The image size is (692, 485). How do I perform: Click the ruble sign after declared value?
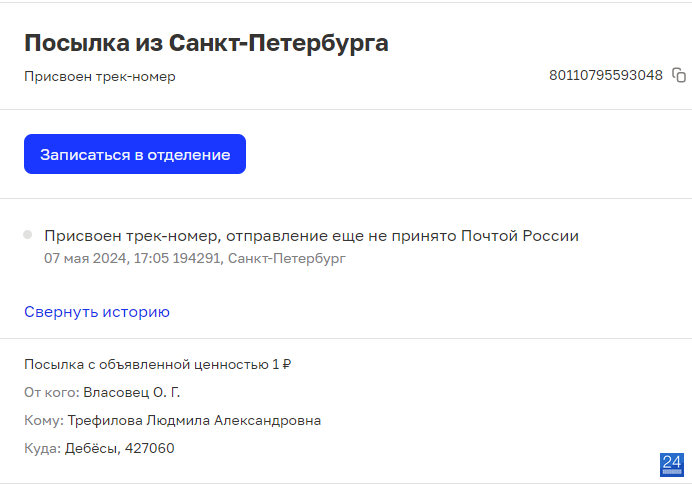point(286,365)
